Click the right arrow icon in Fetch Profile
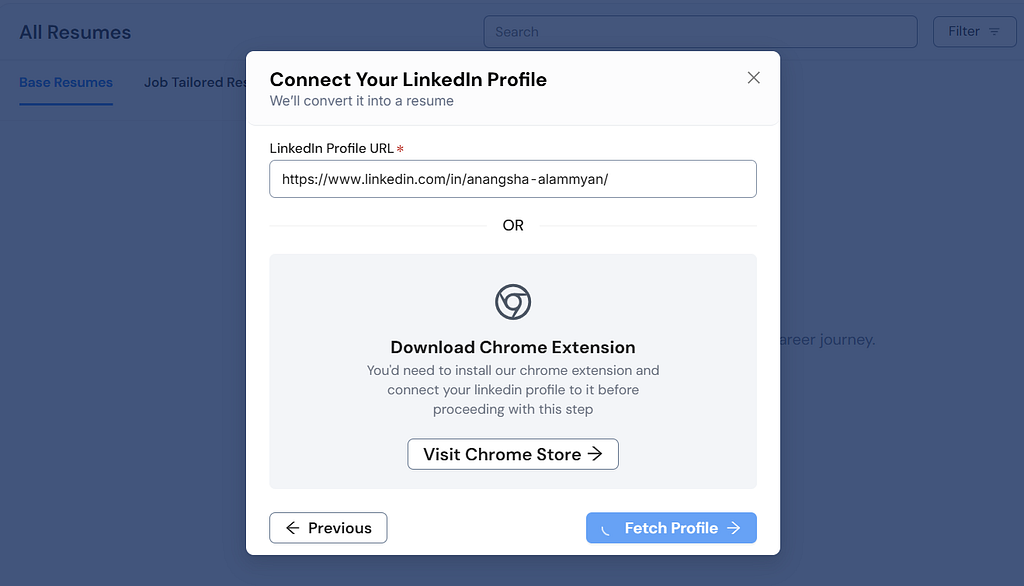The width and height of the screenshot is (1024, 586). (733, 528)
